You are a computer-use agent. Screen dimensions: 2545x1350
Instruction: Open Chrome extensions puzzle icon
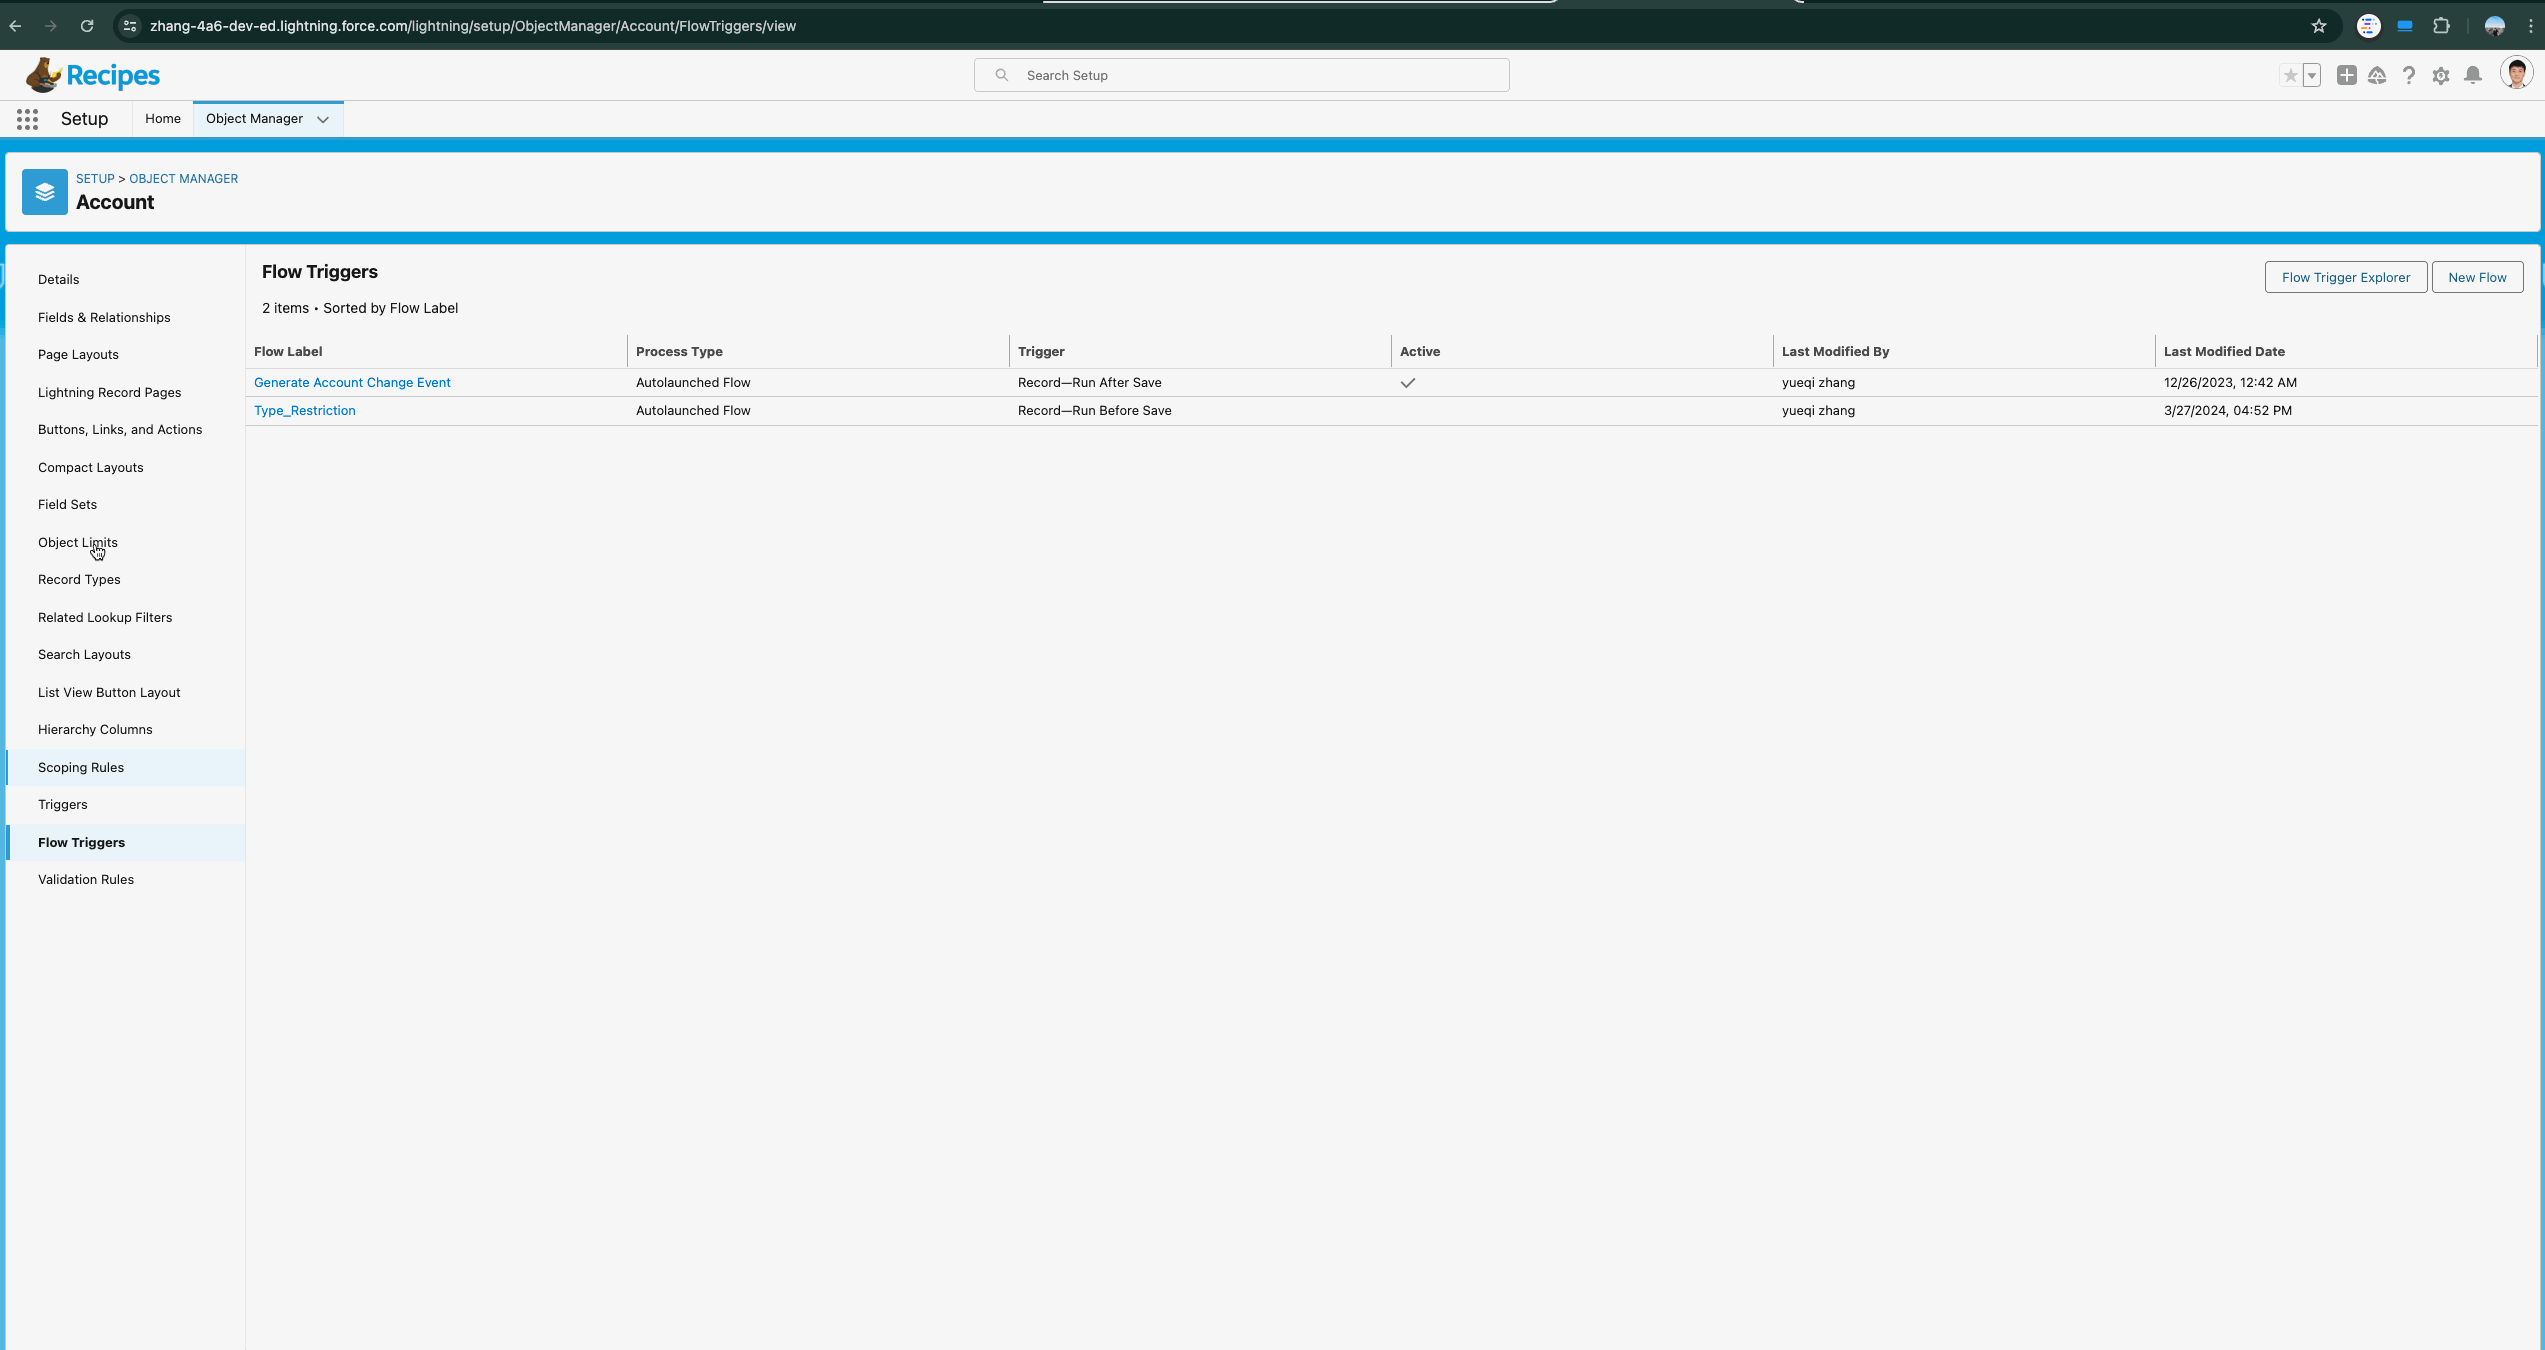(2441, 26)
